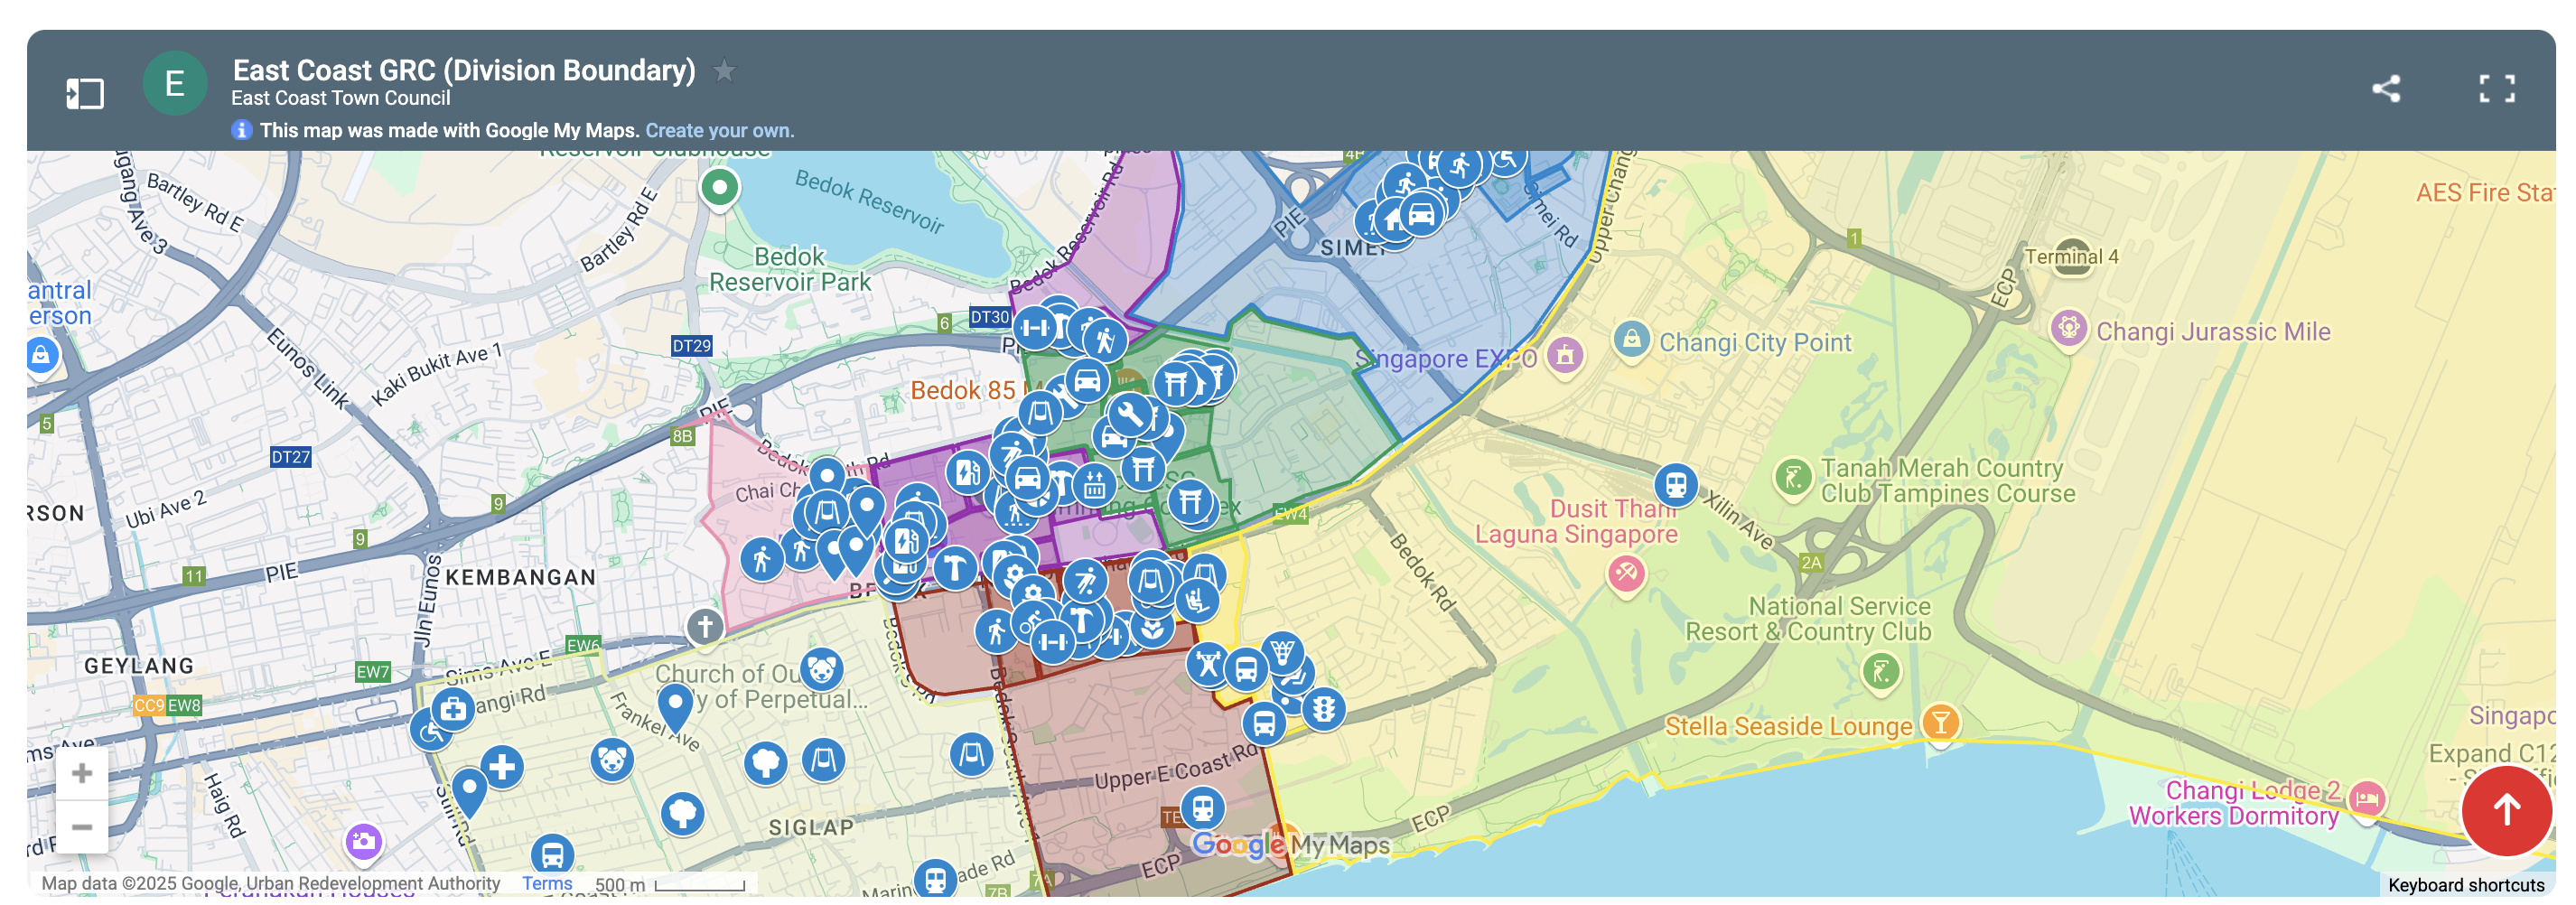
Task: Select the chairlift seat marker
Action: [1196, 600]
